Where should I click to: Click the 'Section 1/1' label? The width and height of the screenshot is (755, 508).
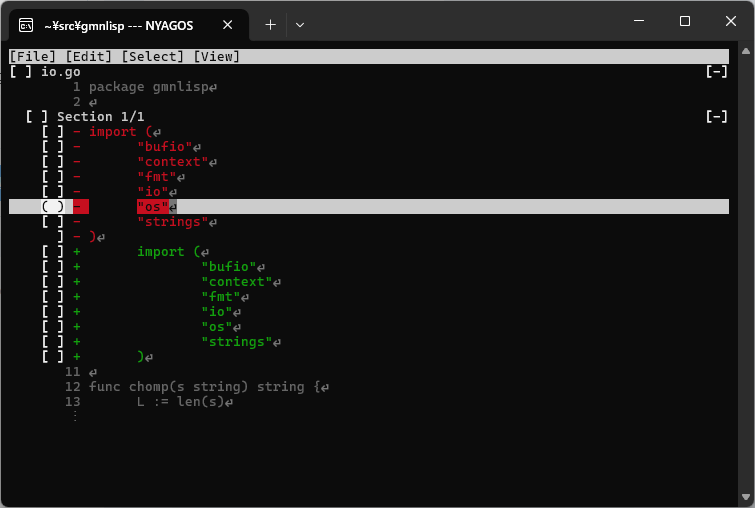101,117
